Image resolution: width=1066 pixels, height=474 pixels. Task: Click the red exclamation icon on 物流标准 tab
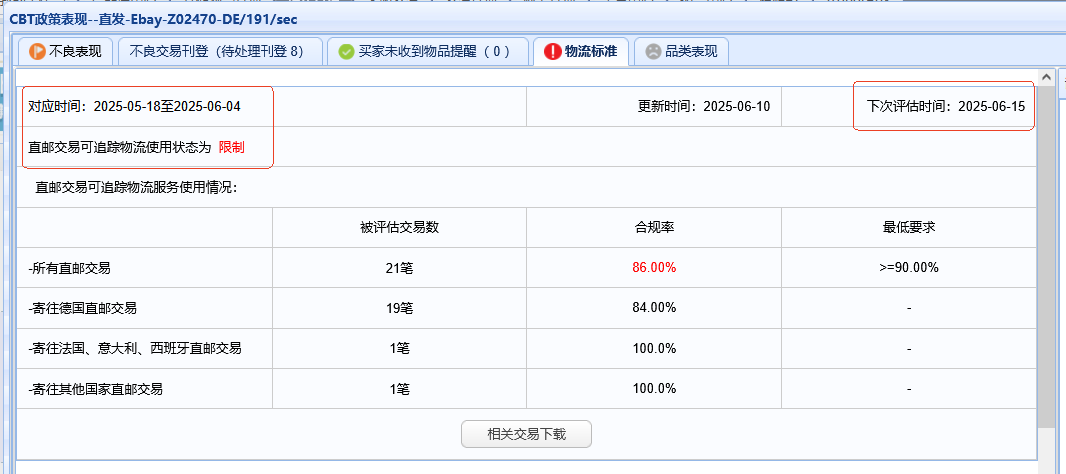(x=553, y=52)
